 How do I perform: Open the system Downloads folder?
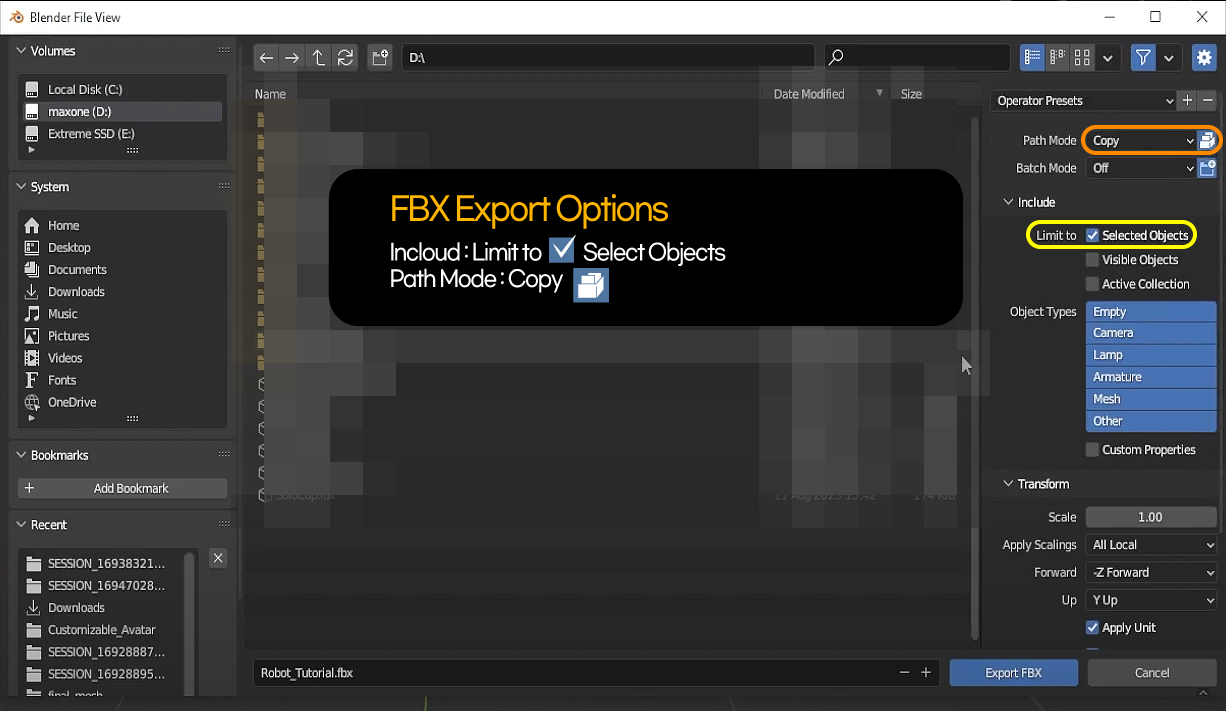click(120, 292)
